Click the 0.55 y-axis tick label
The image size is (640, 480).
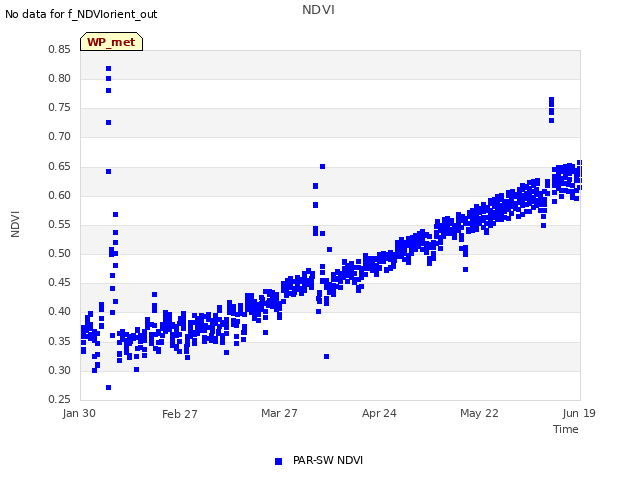[x=59, y=224]
